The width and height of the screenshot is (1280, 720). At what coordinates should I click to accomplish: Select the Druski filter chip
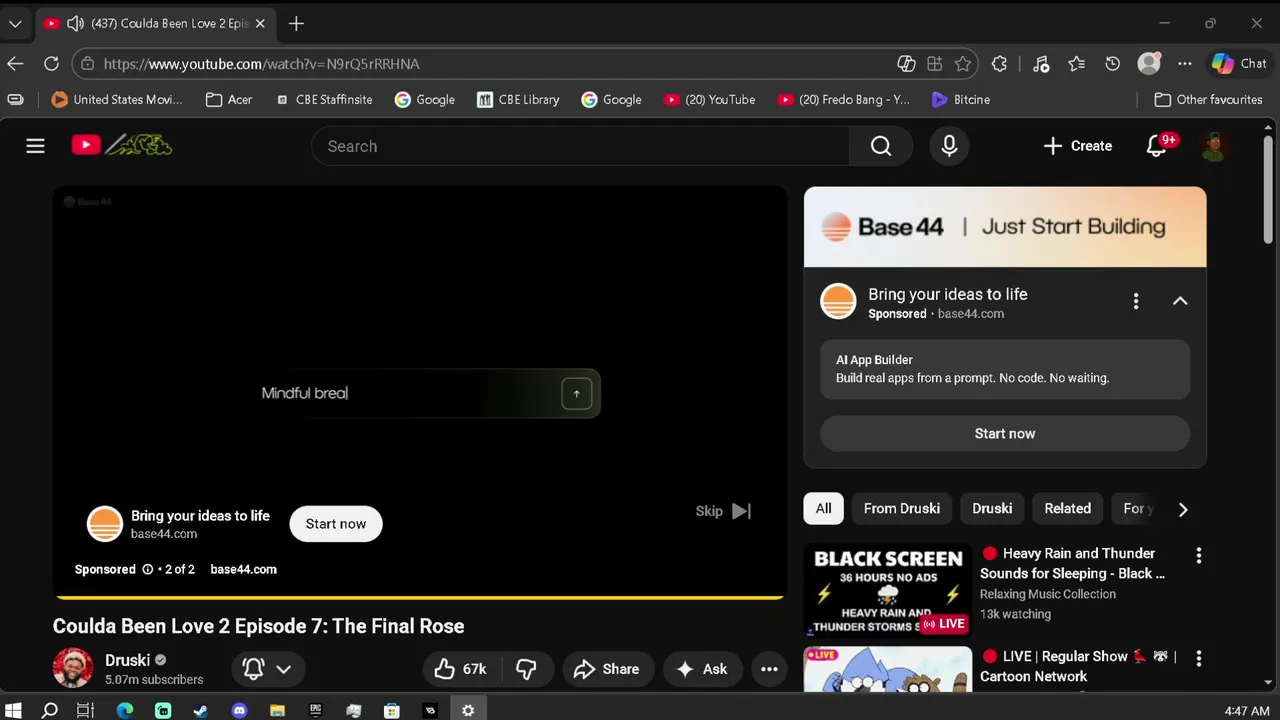(x=992, y=508)
